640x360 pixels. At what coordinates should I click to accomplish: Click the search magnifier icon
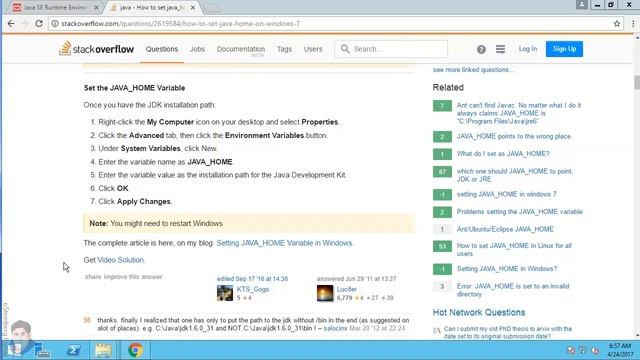click(x=345, y=49)
